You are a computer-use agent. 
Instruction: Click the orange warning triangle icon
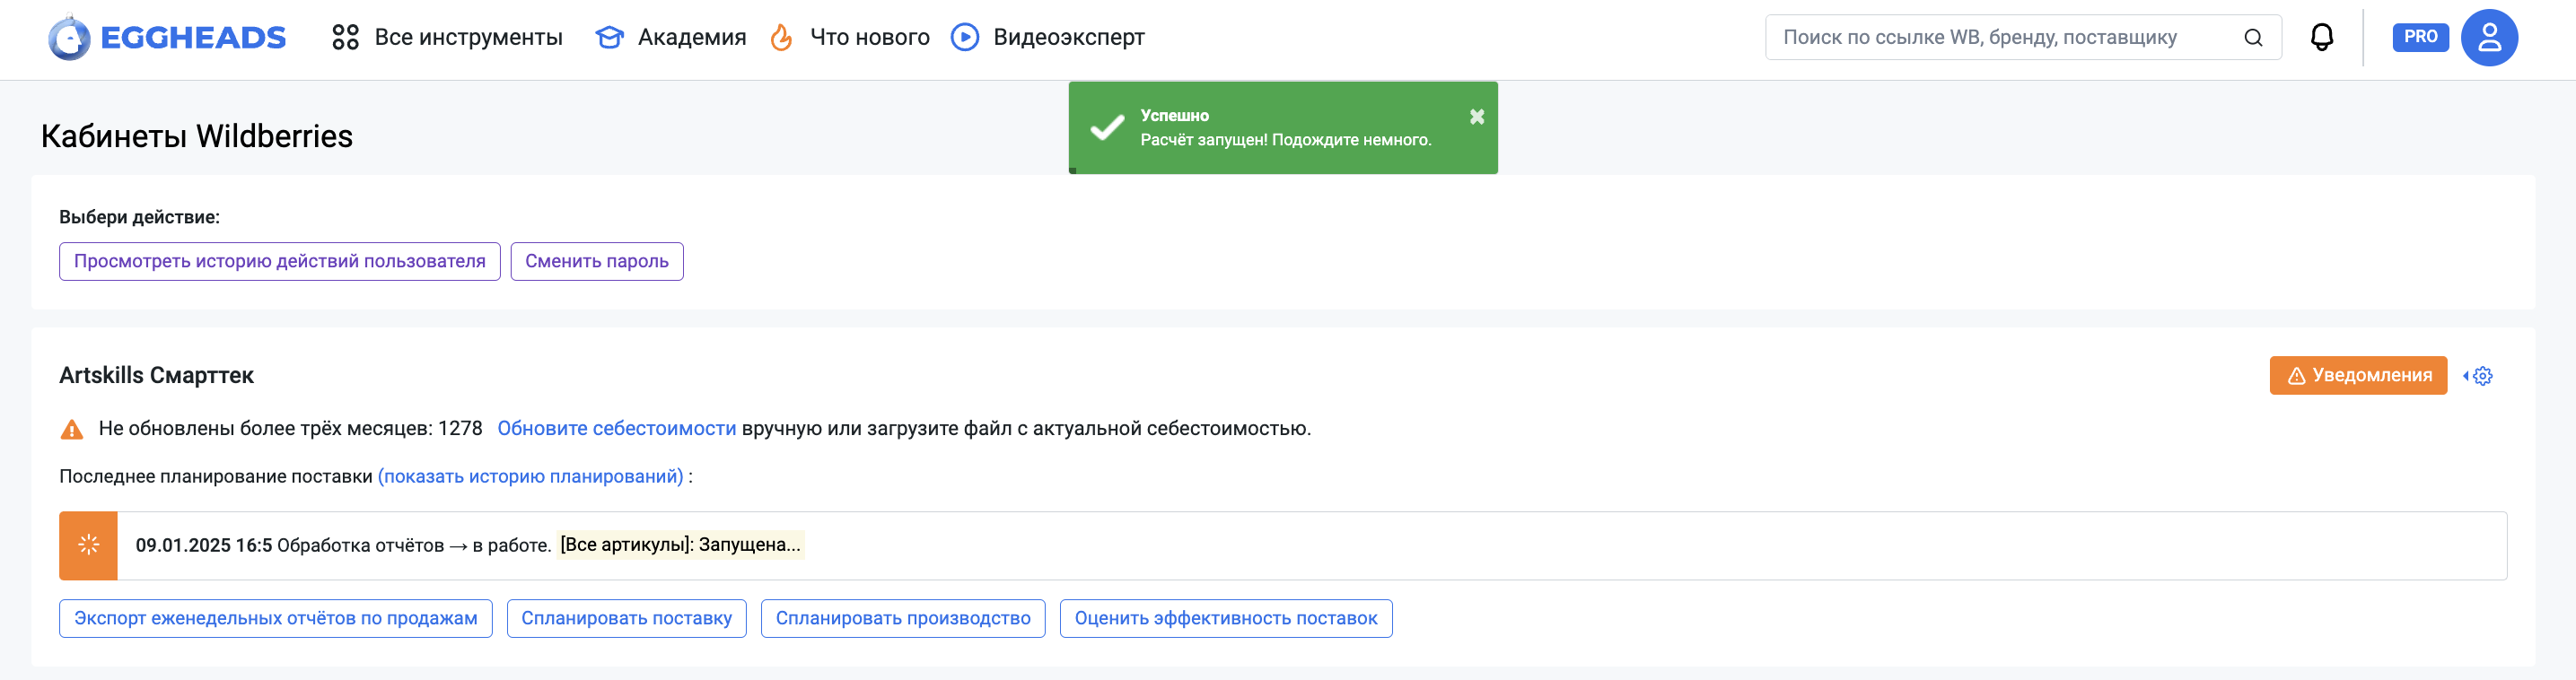72,429
